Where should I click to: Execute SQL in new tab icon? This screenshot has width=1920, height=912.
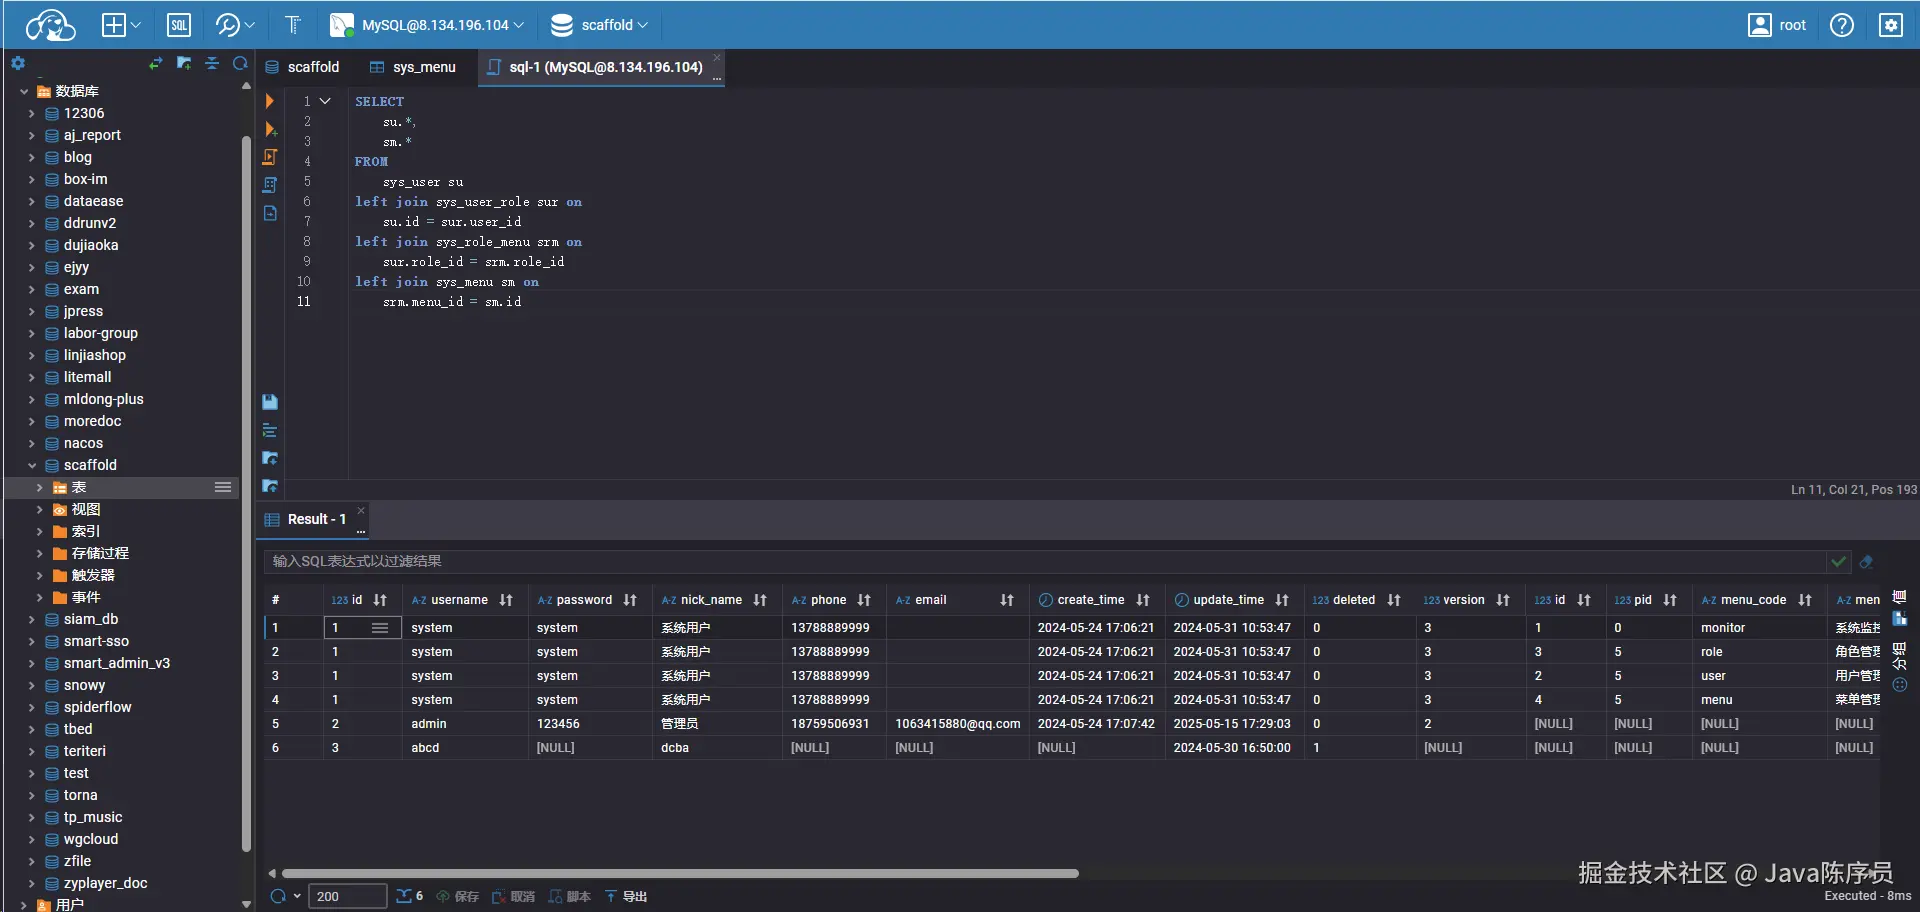(x=270, y=129)
